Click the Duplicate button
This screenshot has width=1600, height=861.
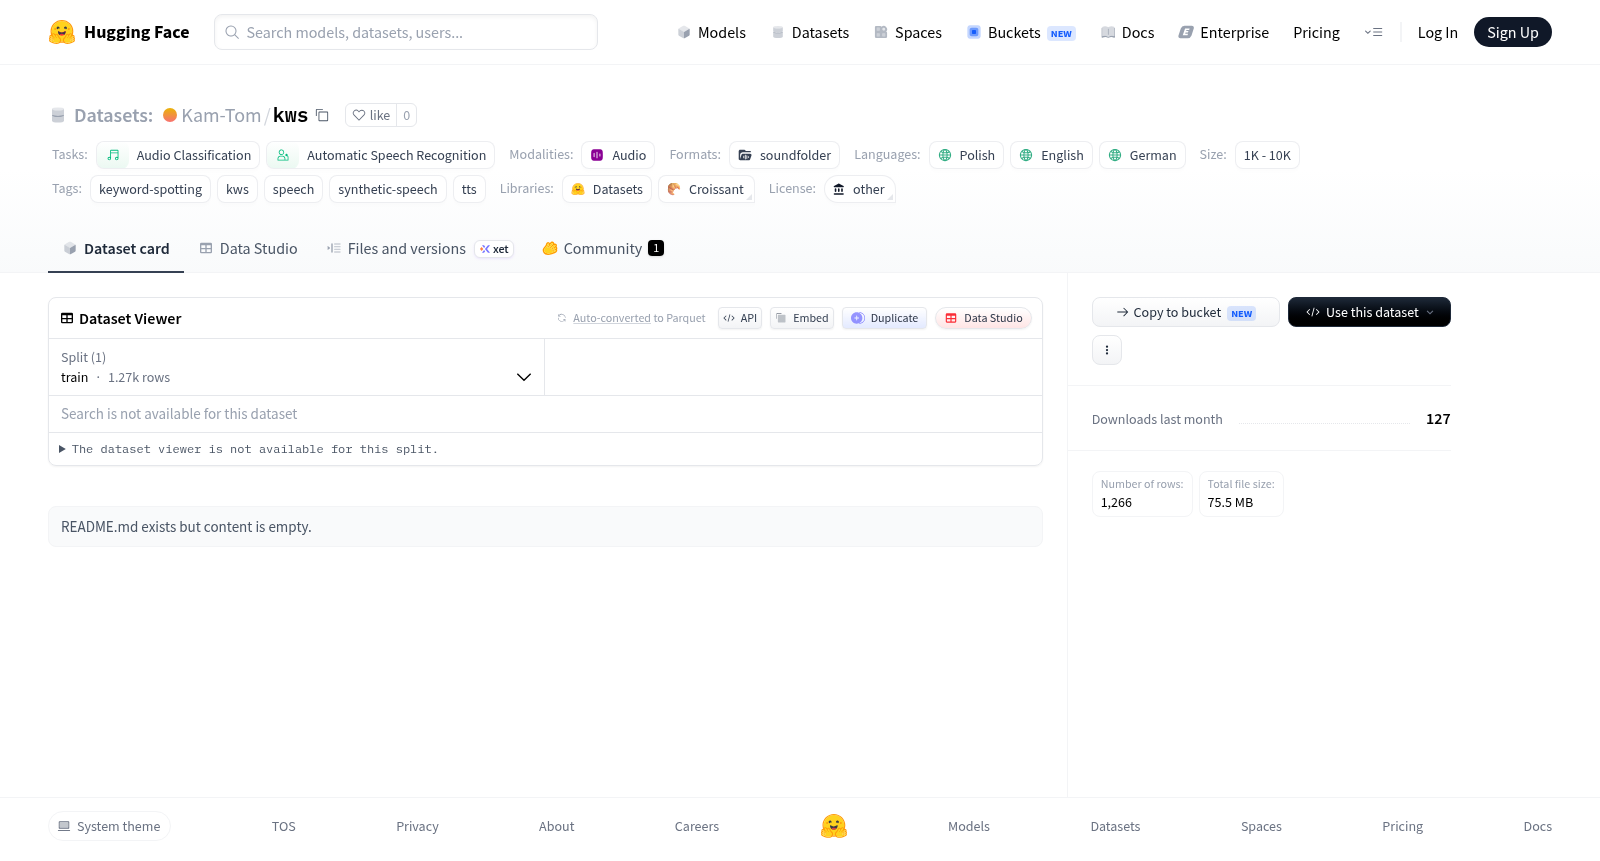[884, 318]
